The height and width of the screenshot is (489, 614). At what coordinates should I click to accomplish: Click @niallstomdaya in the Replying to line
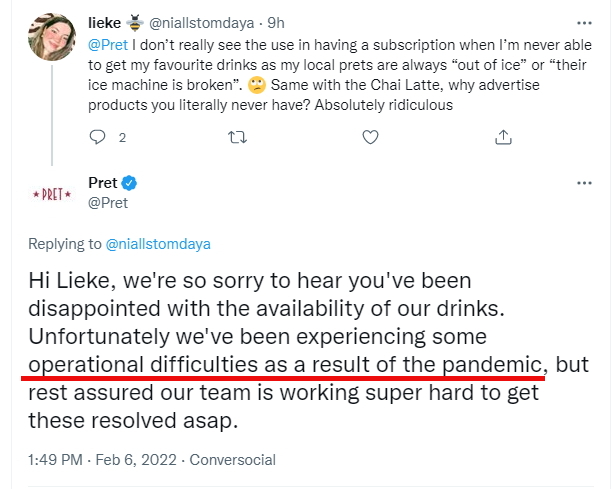click(158, 243)
